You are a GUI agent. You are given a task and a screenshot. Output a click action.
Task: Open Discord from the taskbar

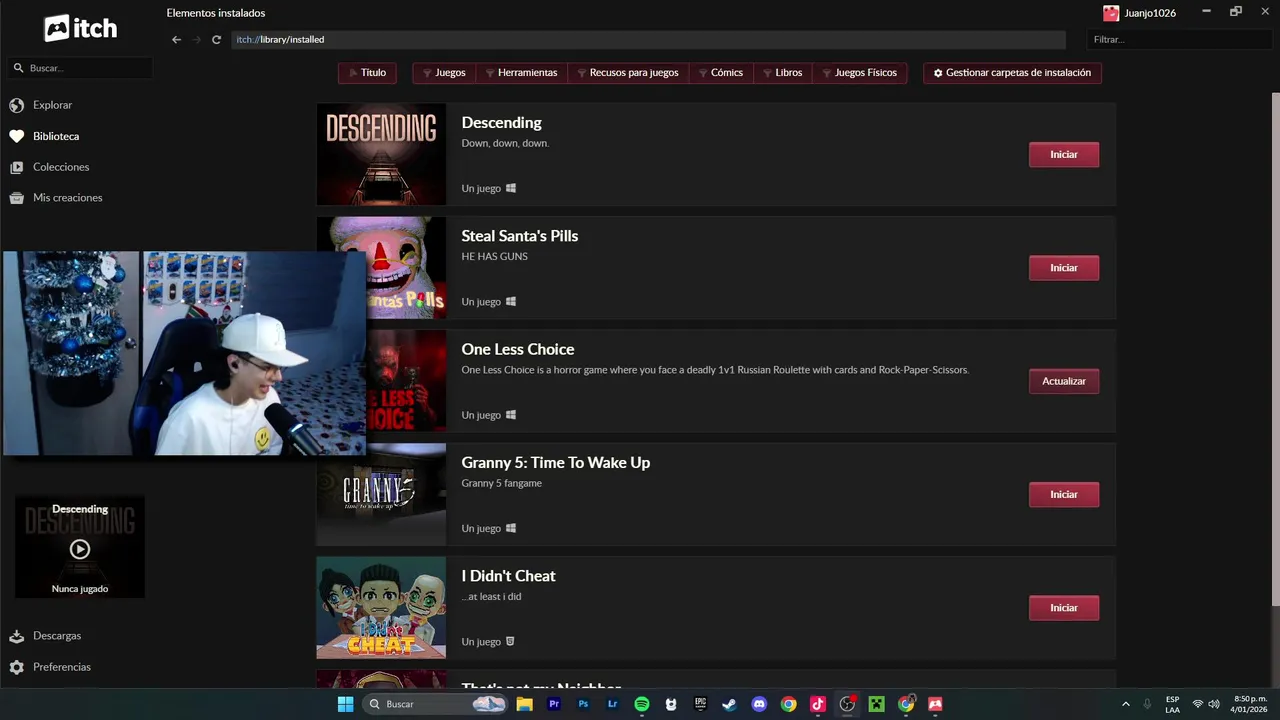(759, 704)
